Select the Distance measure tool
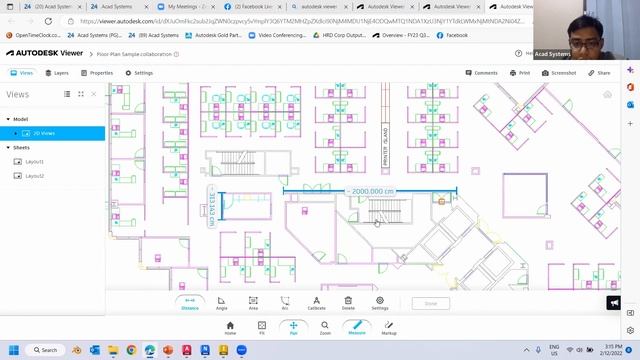The width and height of the screenshot is (640, 360). pos(190,303)
